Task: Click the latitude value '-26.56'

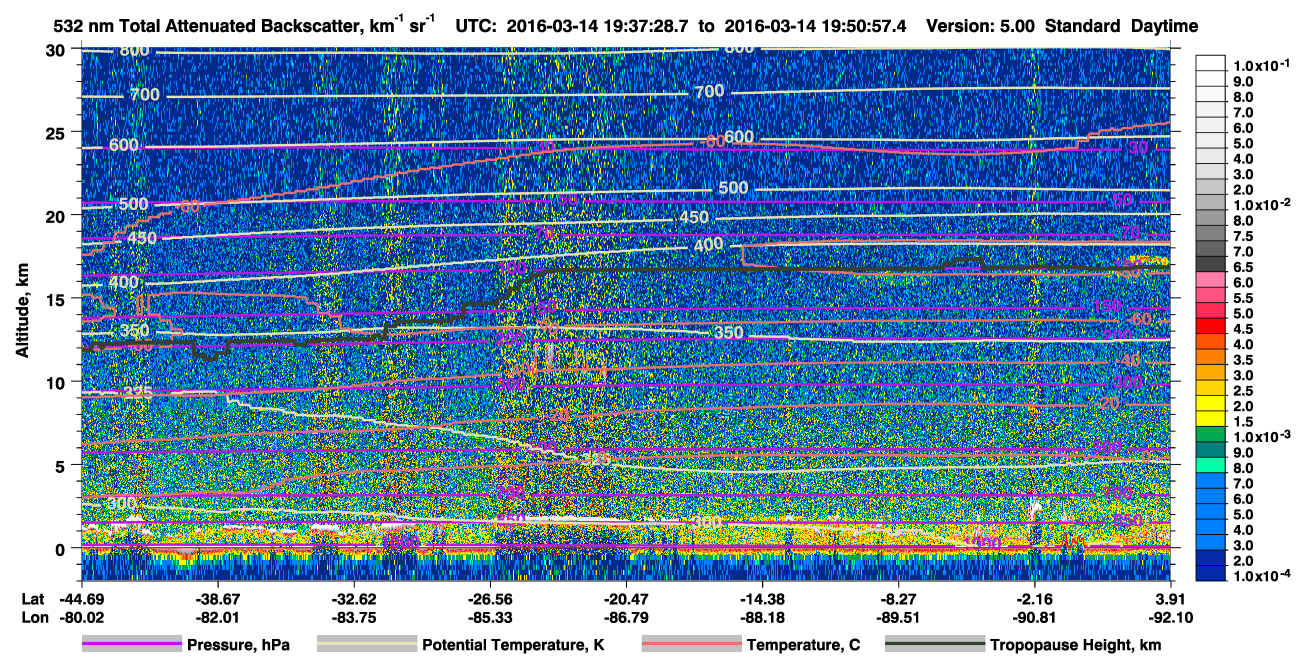Action: click(489, 598)
